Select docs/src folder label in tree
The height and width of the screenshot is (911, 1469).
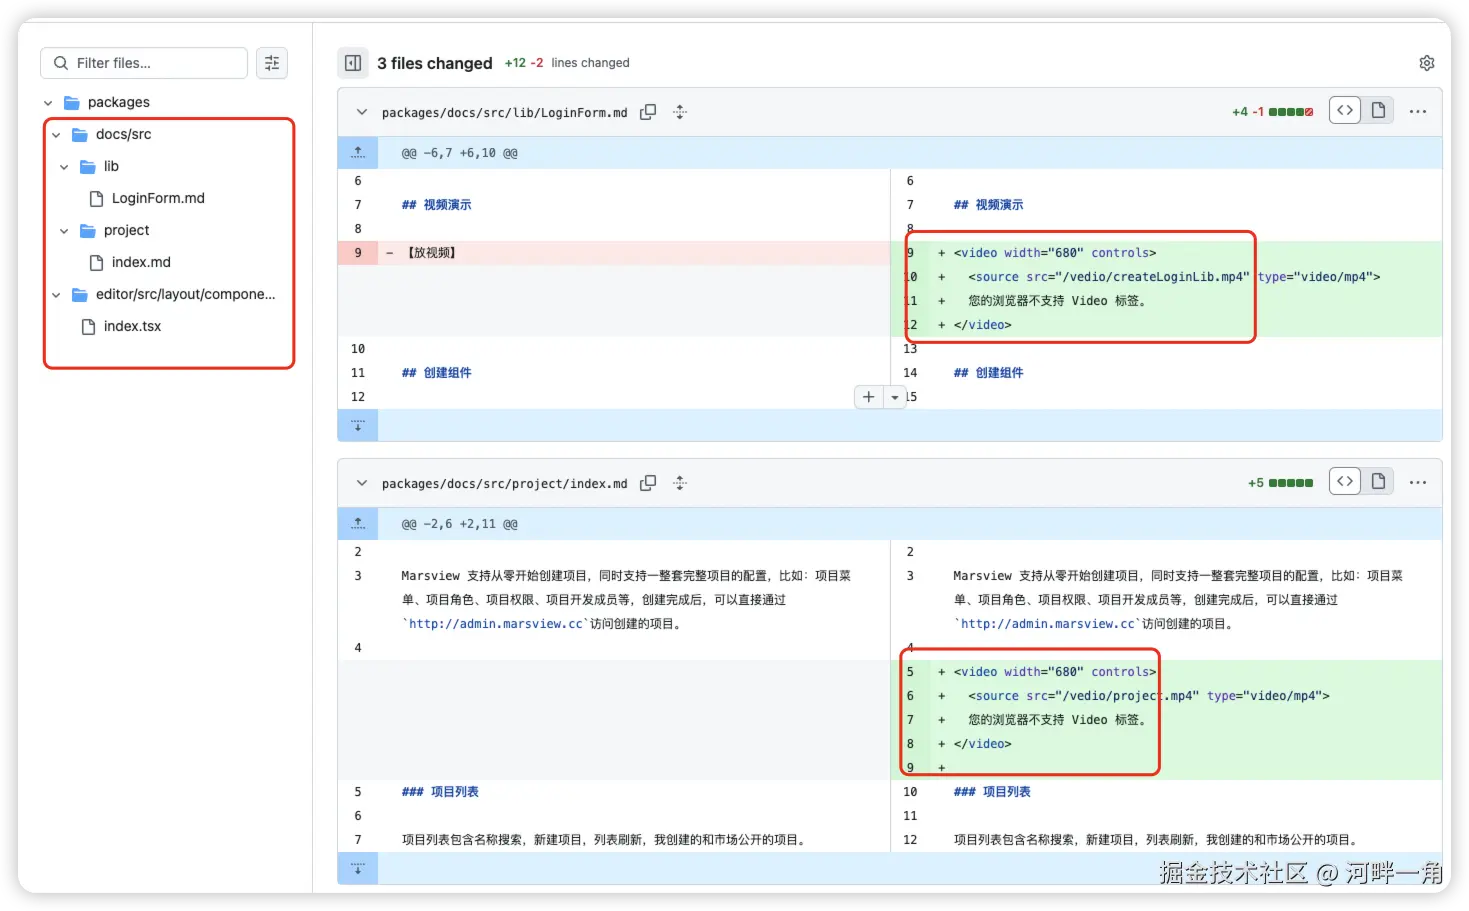(x=124, y=134)
